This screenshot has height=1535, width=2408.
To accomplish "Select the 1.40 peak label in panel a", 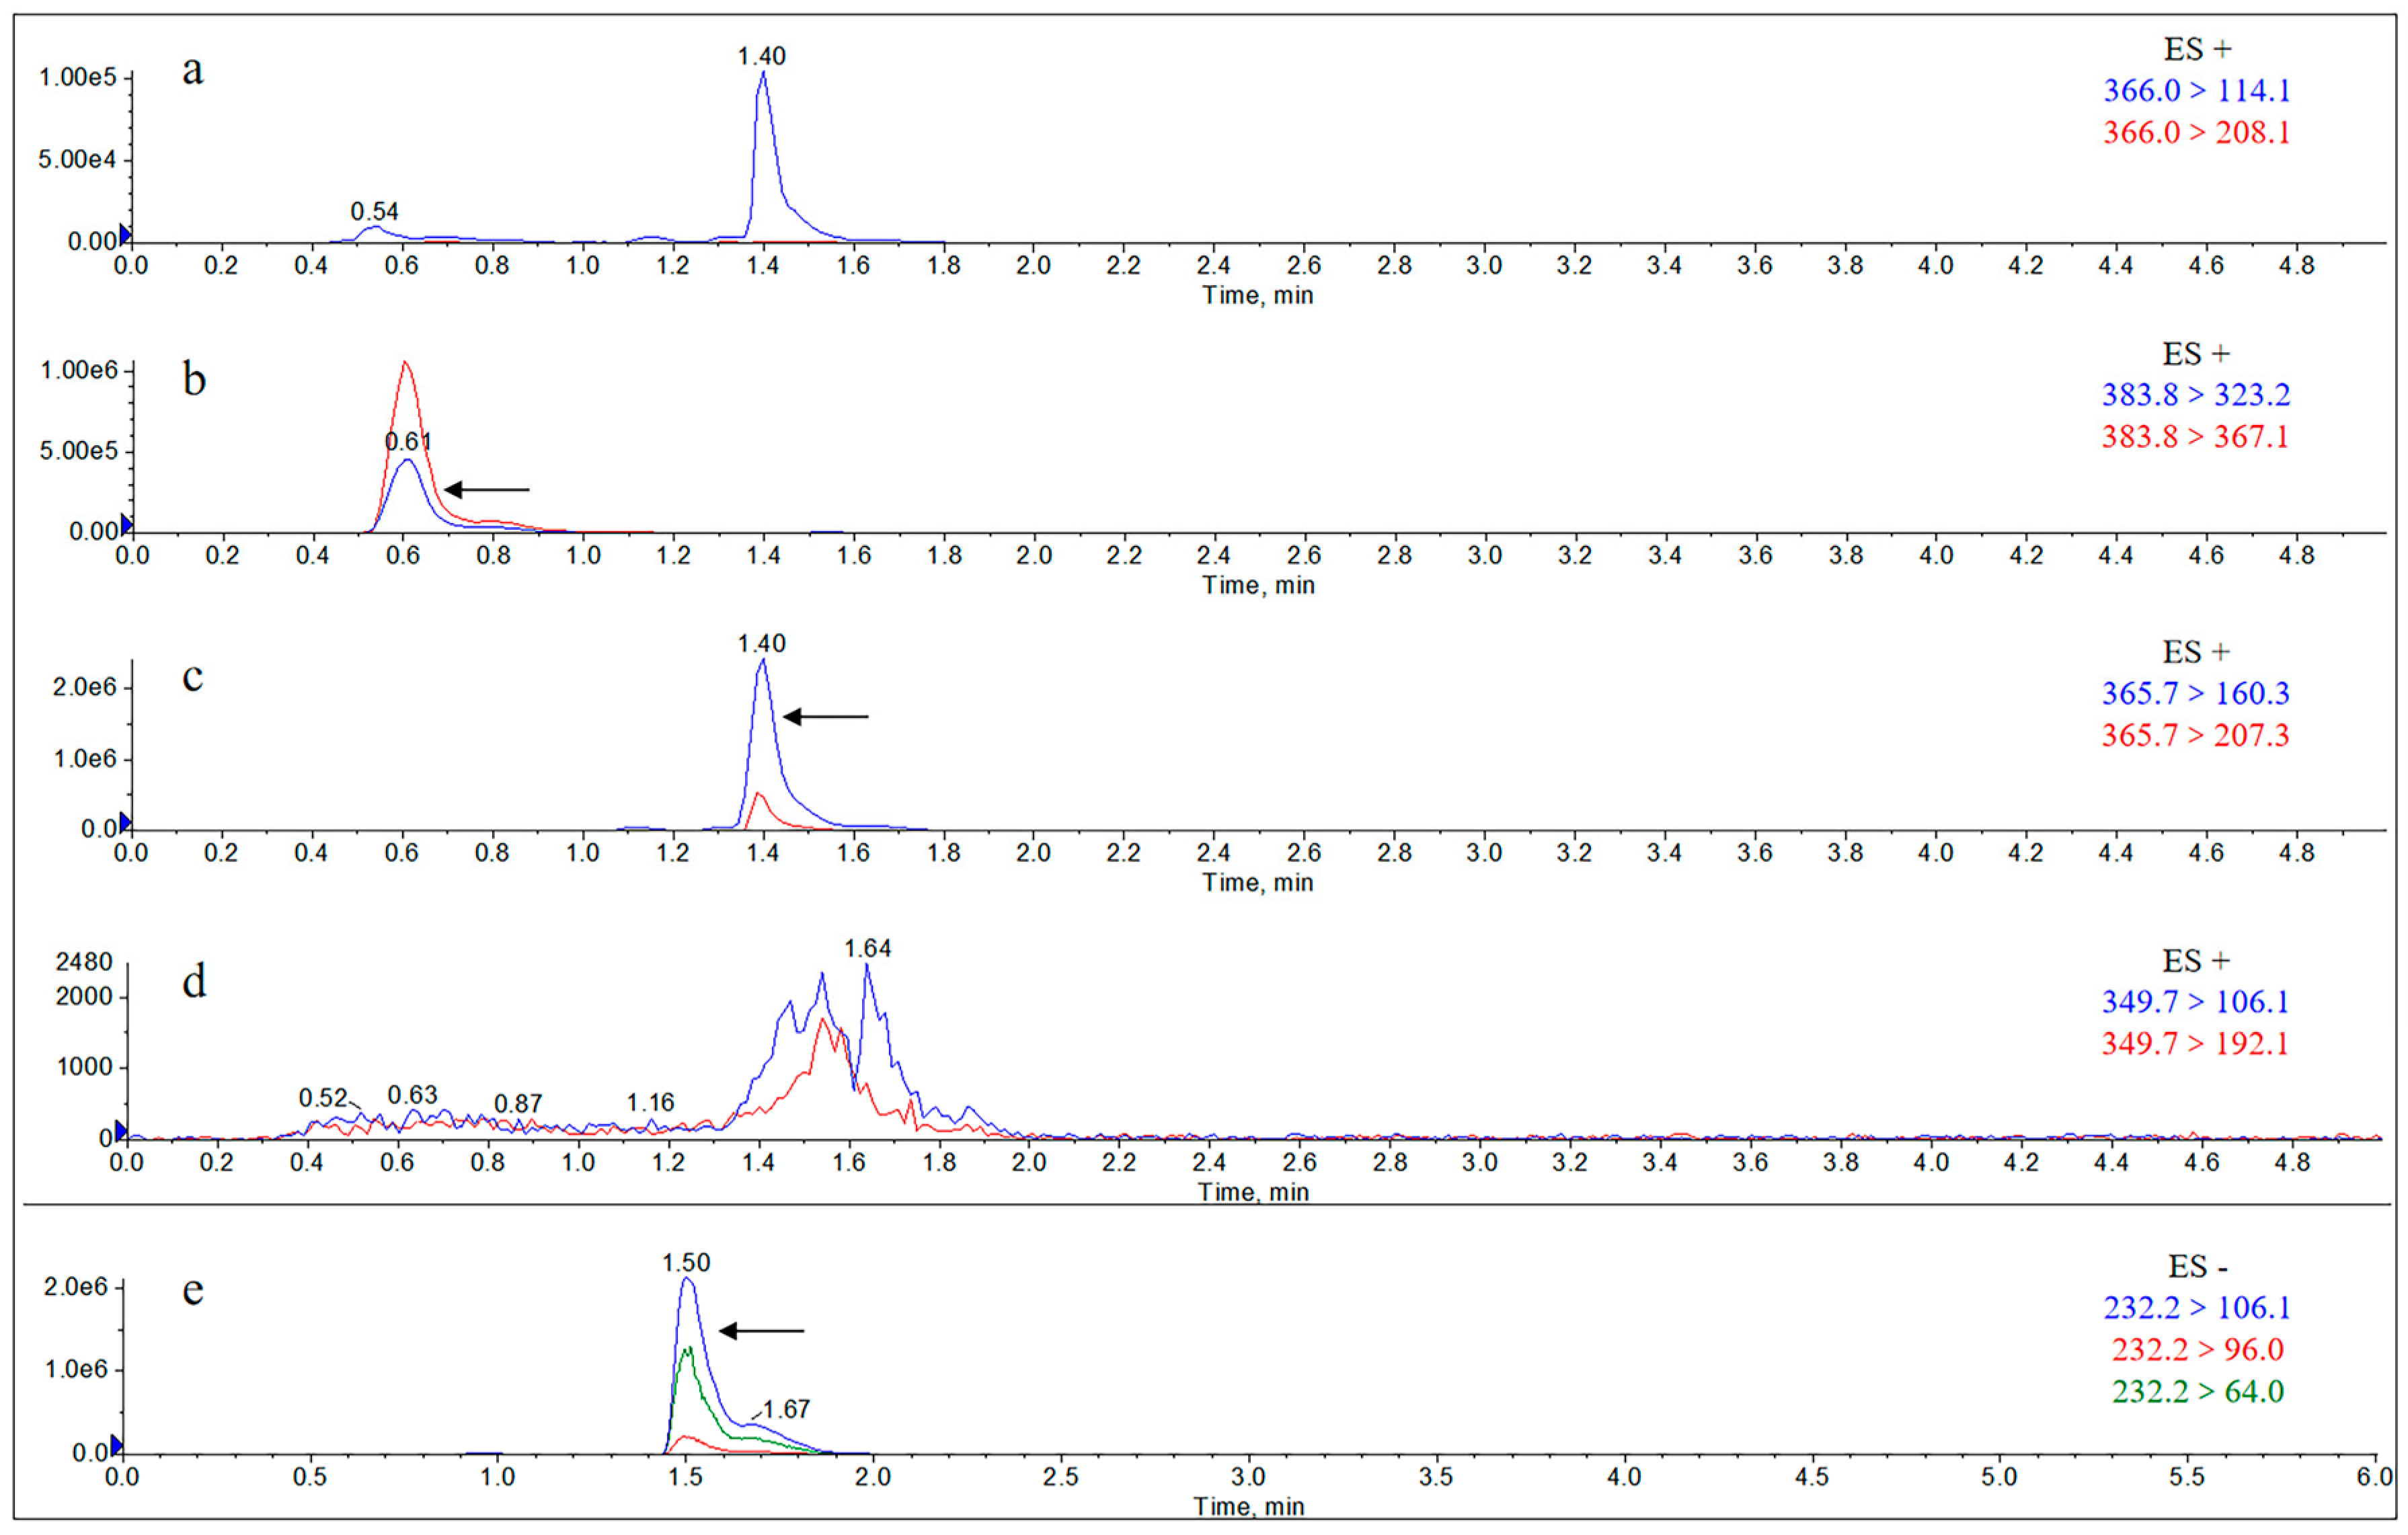I will tap(761, 56).
